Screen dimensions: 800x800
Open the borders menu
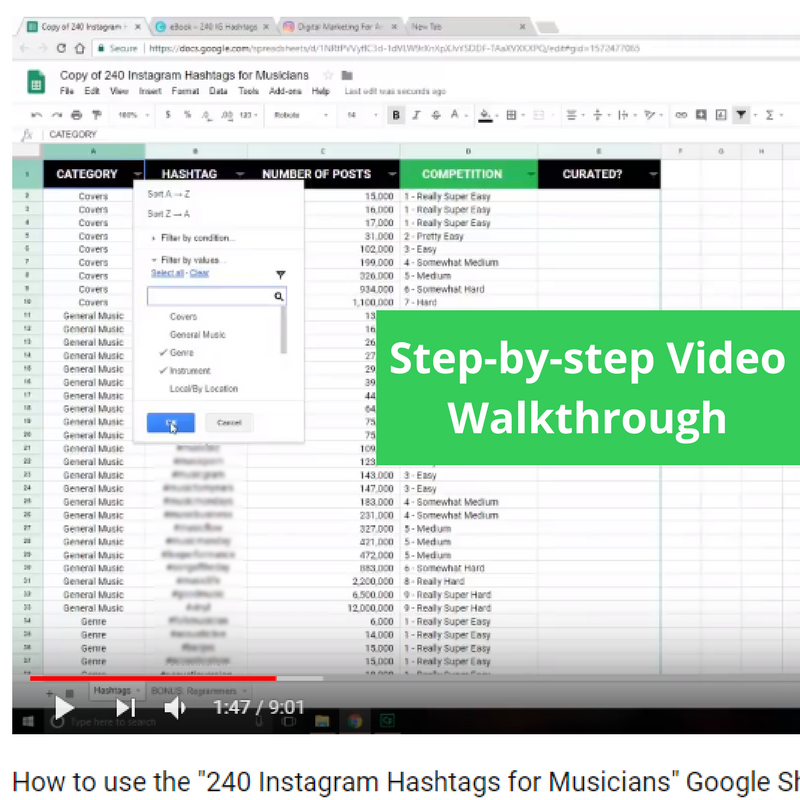pyautogui.click(x=511, y=115)
